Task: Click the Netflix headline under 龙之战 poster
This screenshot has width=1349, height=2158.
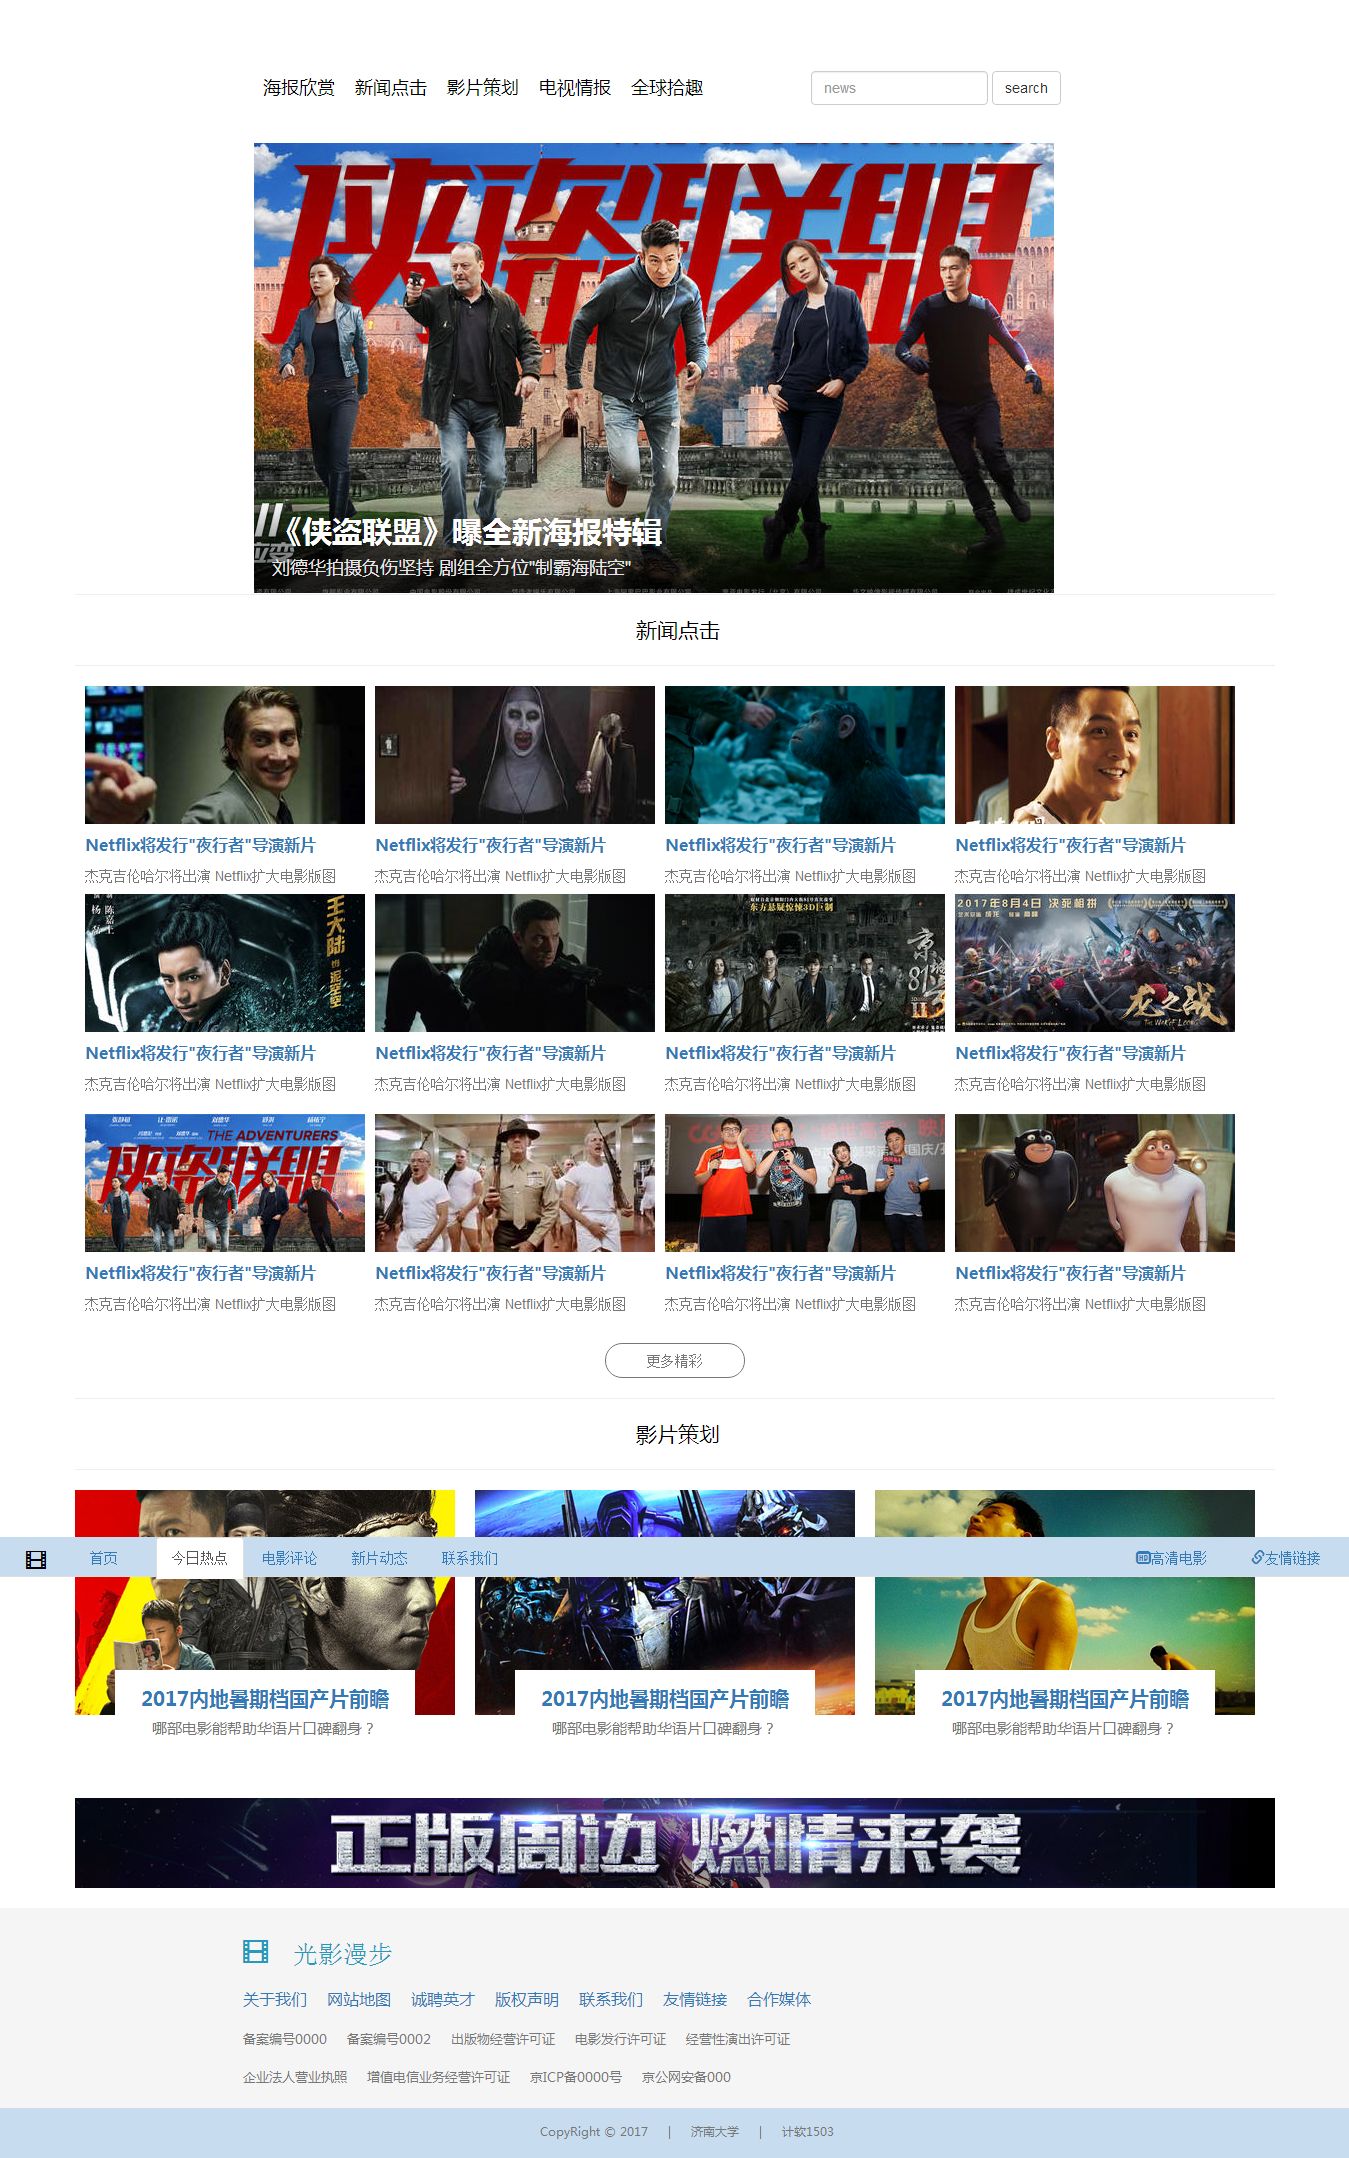Action: click(x=1070, y=1053)
